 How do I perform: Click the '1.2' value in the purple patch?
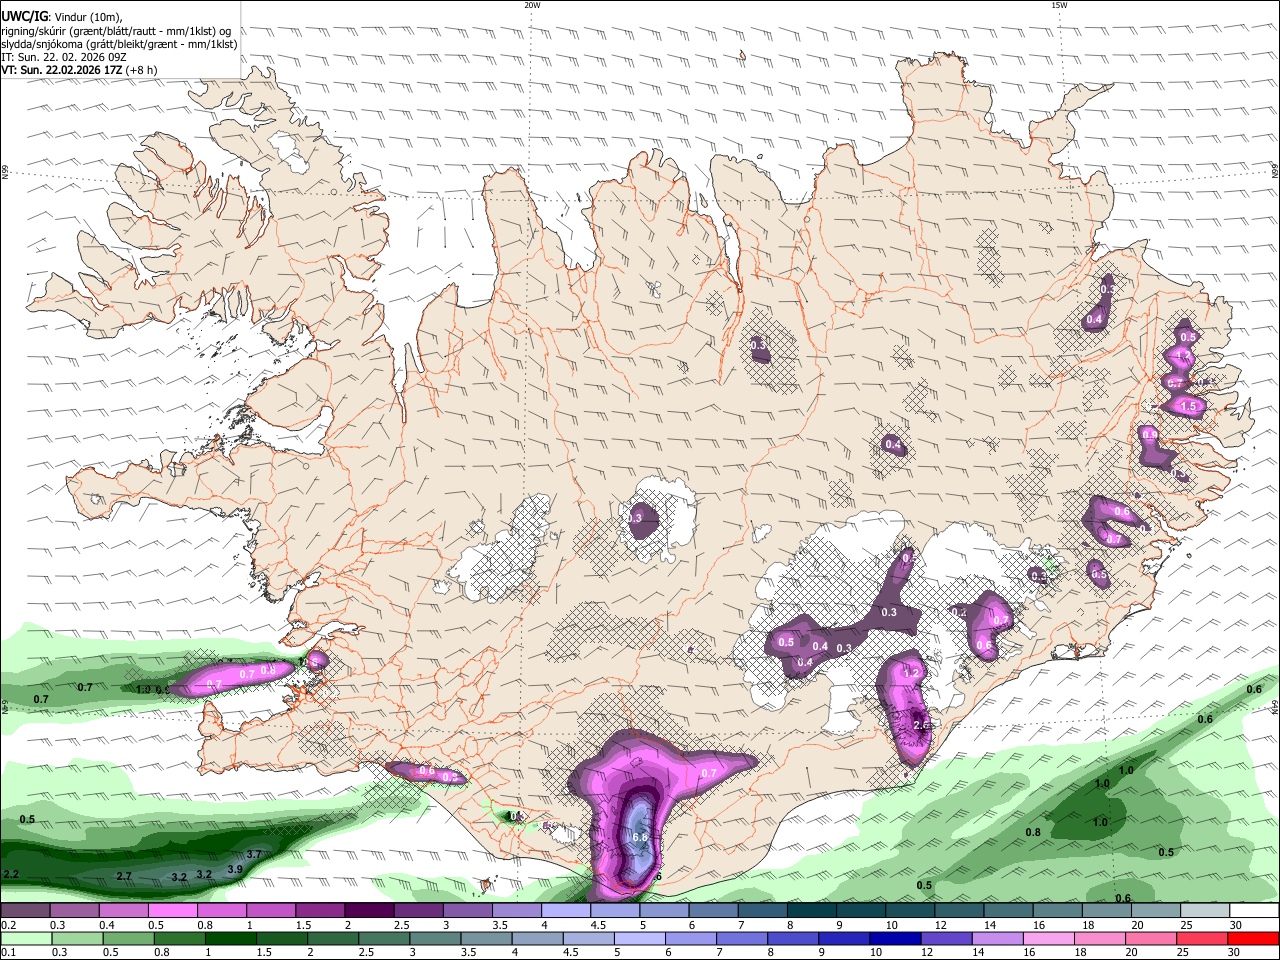[x=911, y=674]
